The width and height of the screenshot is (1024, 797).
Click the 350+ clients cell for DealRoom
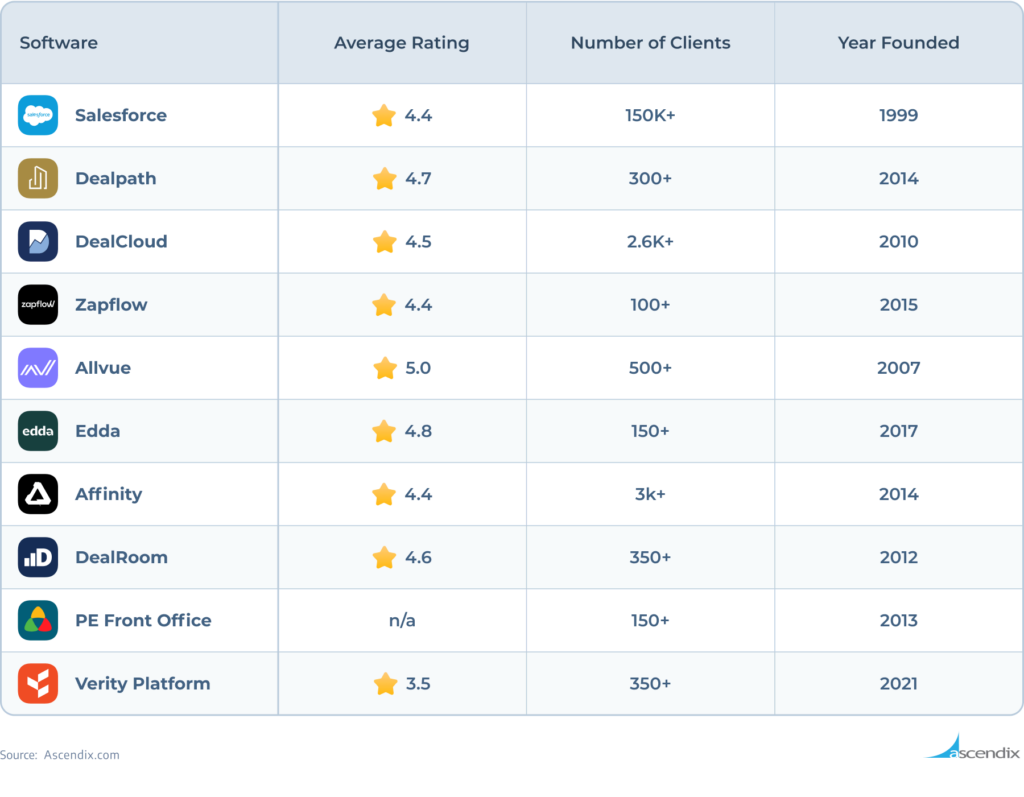click(650, 558)
